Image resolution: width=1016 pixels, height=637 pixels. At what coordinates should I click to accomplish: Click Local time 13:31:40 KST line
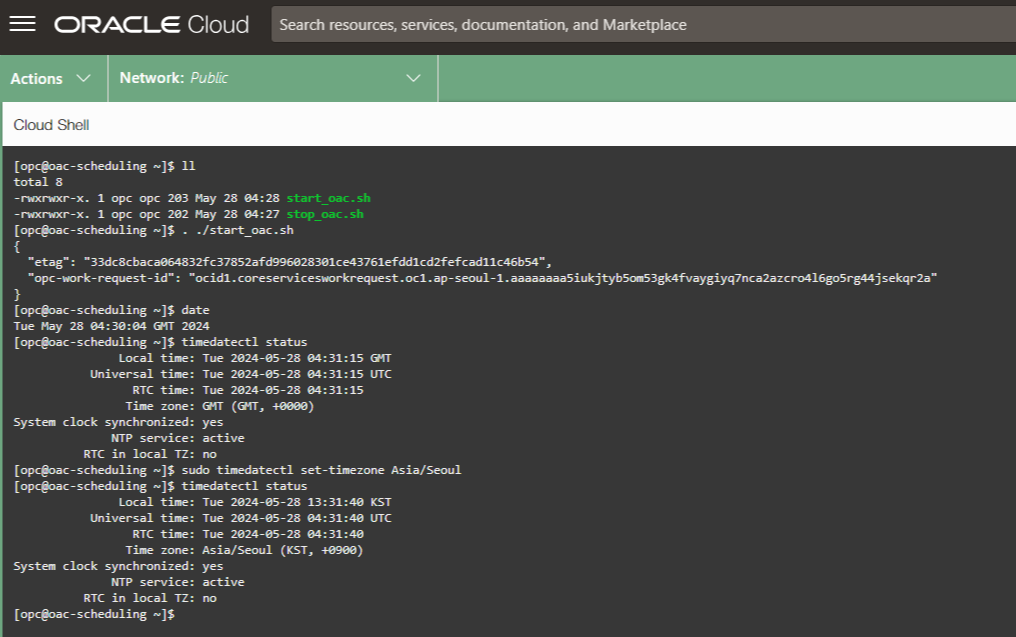click(x=255, y=502)
